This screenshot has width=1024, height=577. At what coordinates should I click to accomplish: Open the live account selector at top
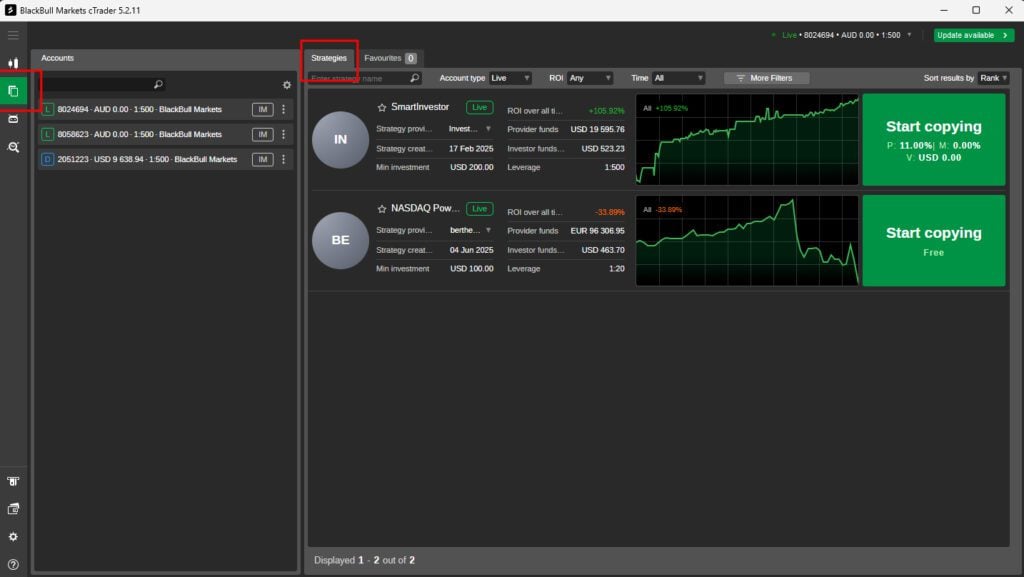841,35
